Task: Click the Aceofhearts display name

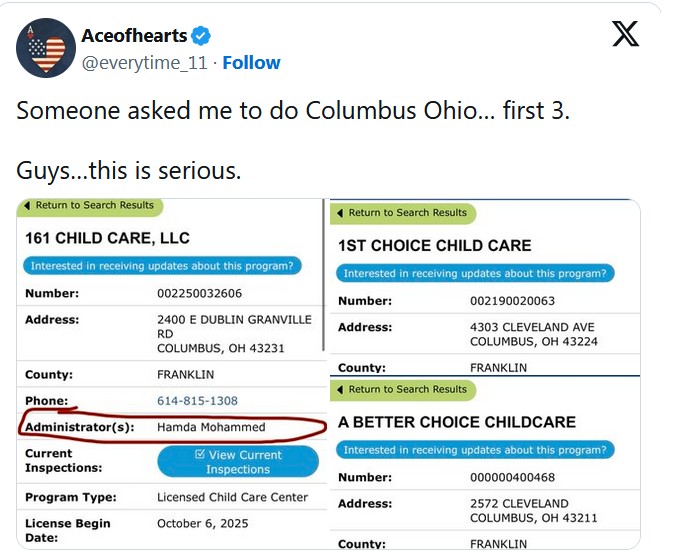Action: pos(134,36)
